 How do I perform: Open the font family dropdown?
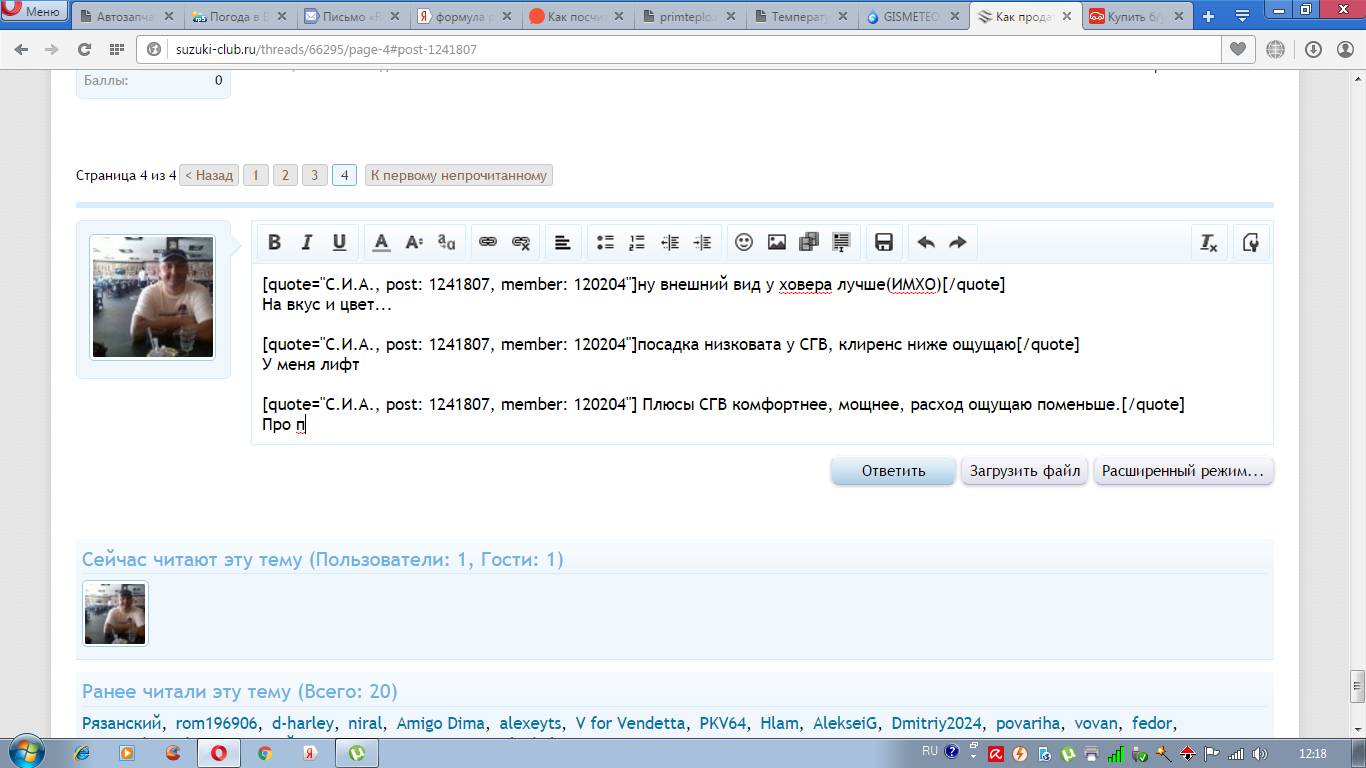coord(446,242)
